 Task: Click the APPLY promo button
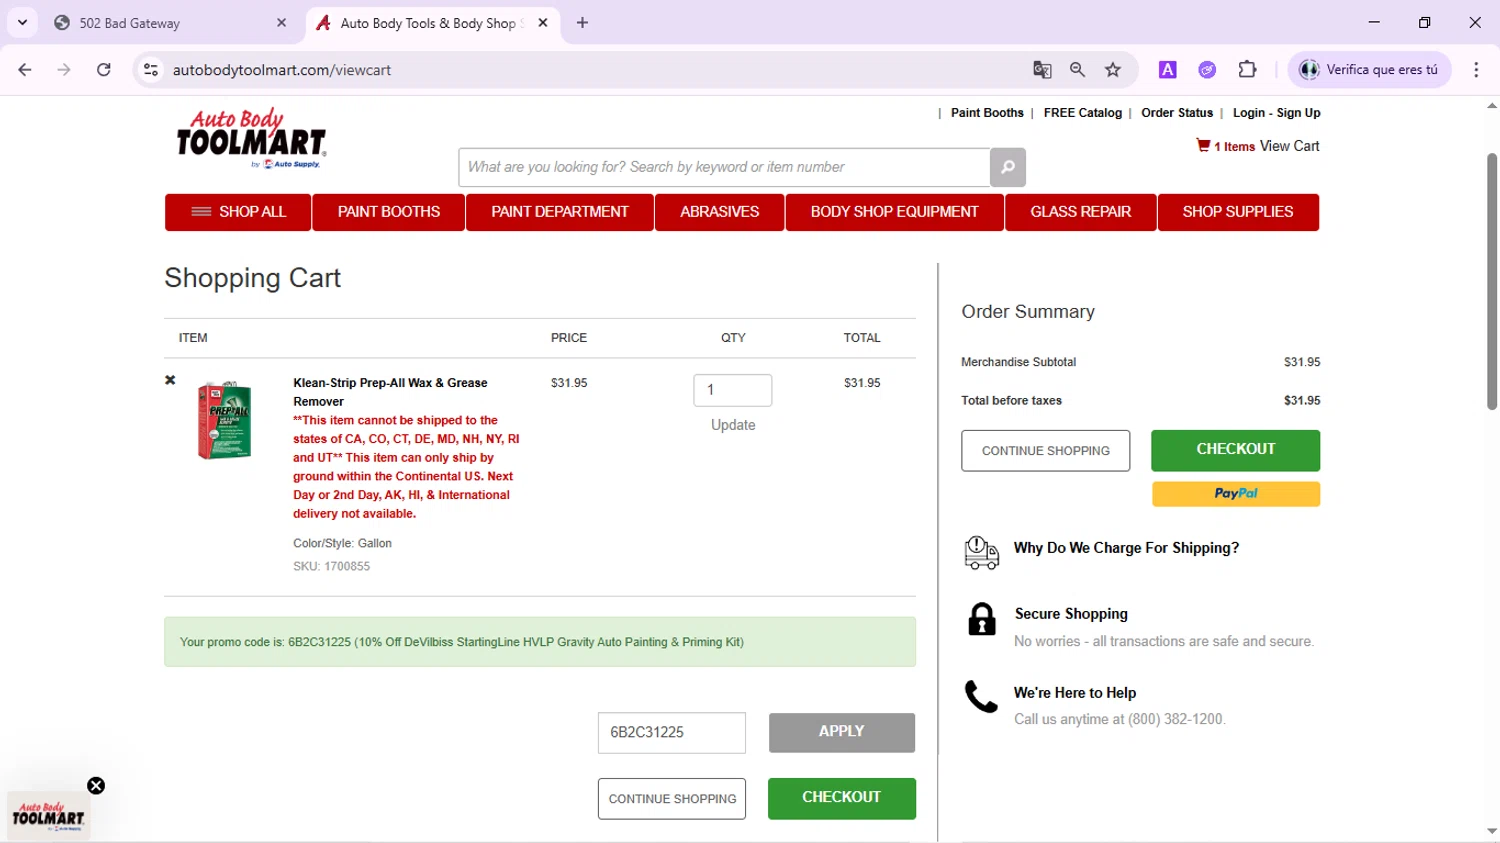click(842, 733)
